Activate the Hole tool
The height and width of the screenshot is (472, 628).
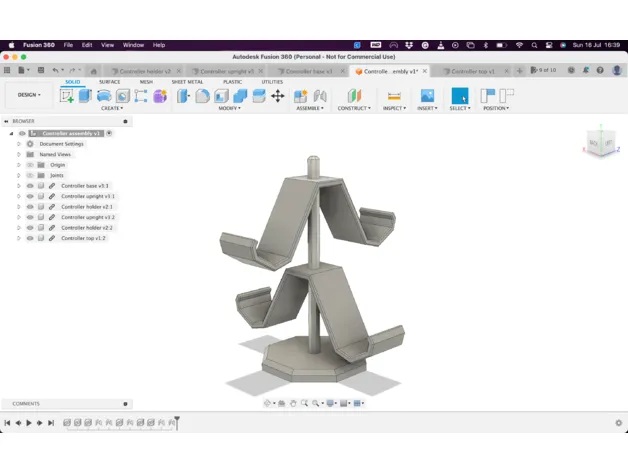(123, 96)
